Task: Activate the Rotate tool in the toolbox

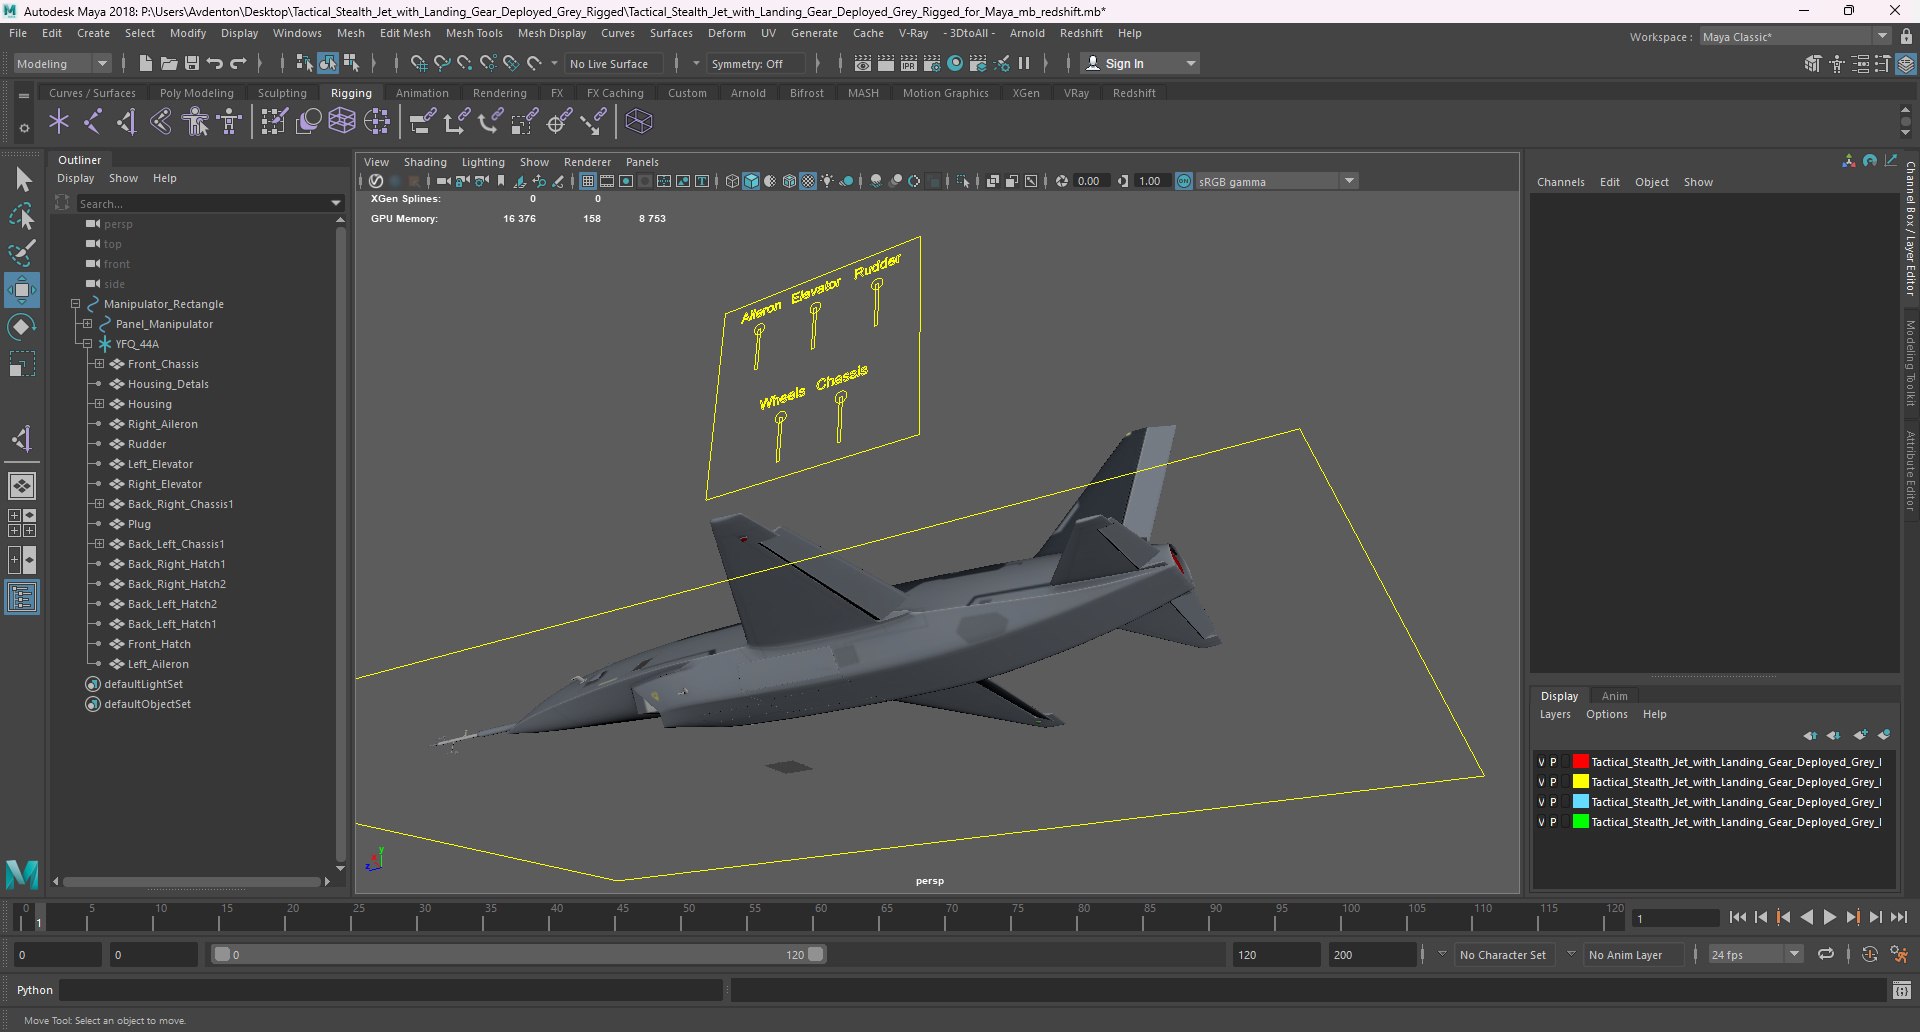Action: (21, 327)
